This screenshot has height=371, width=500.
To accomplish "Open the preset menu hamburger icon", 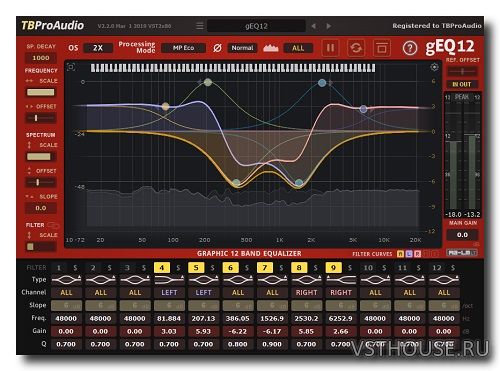I will click(199, 26).
